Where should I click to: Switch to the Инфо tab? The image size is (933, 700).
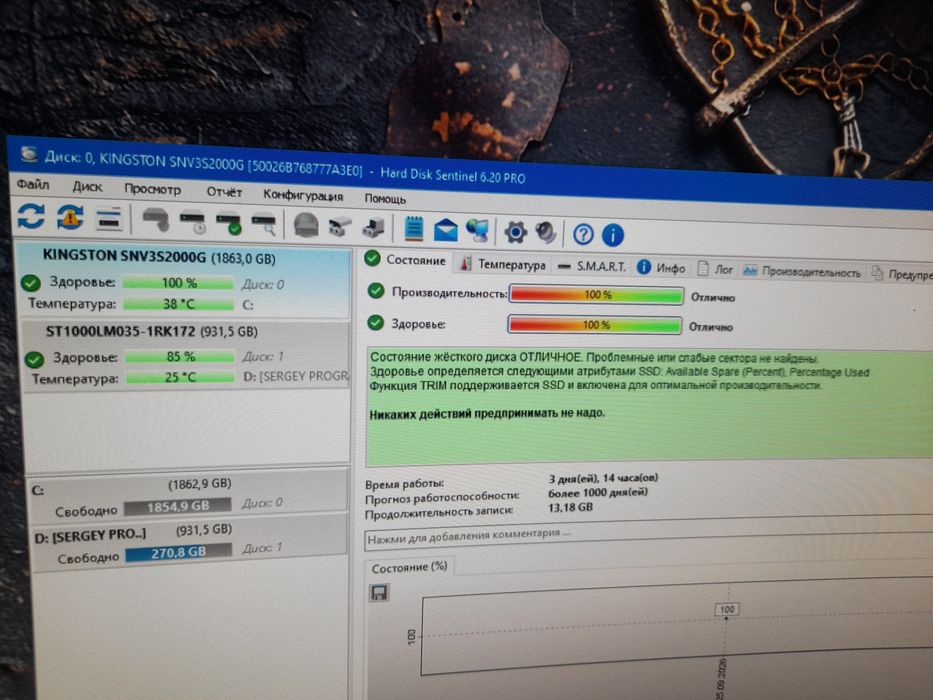[x=661, y=268]
